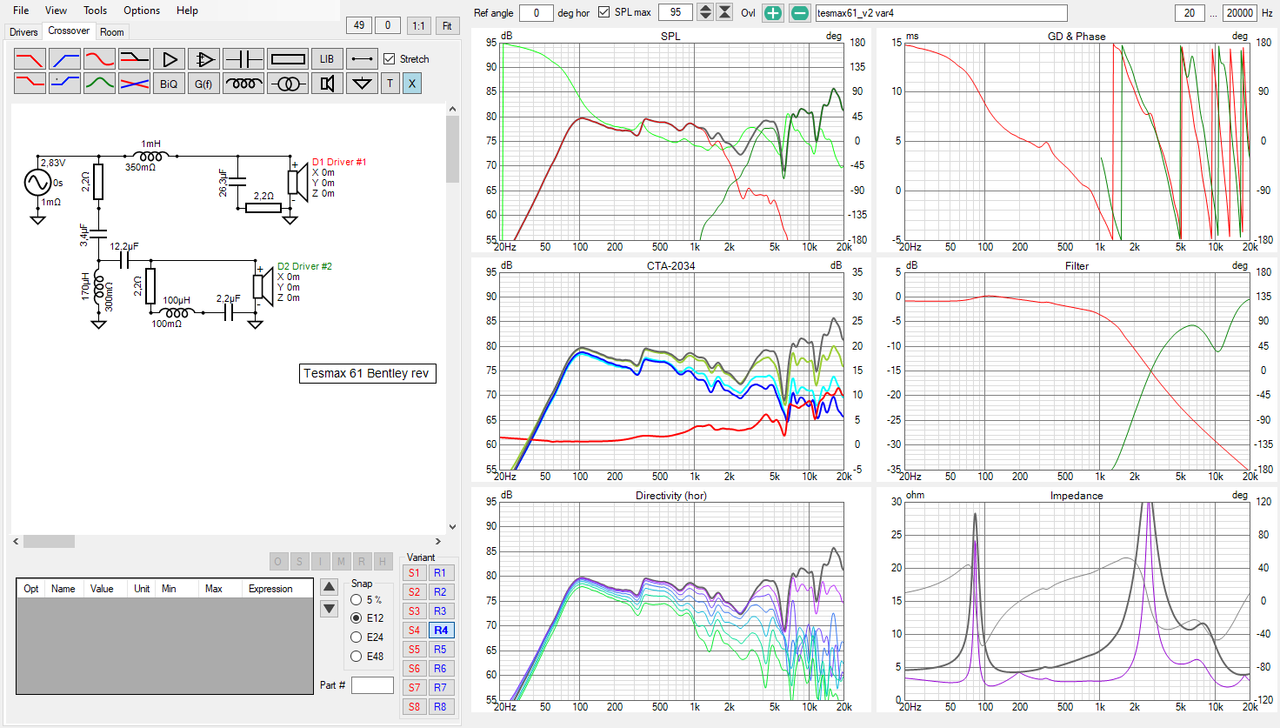This screenshot has width=1280, height=728.
Task: Open the Tools menu
Action: click(x=95, y=10)
